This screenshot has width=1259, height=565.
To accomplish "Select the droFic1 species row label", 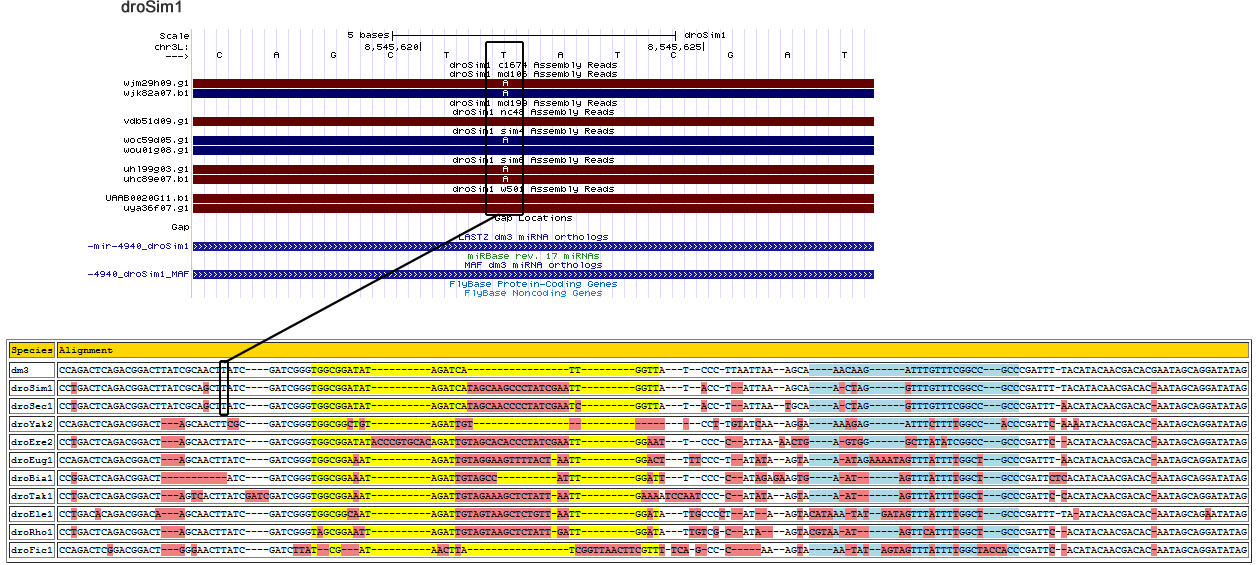I will 32,550.
